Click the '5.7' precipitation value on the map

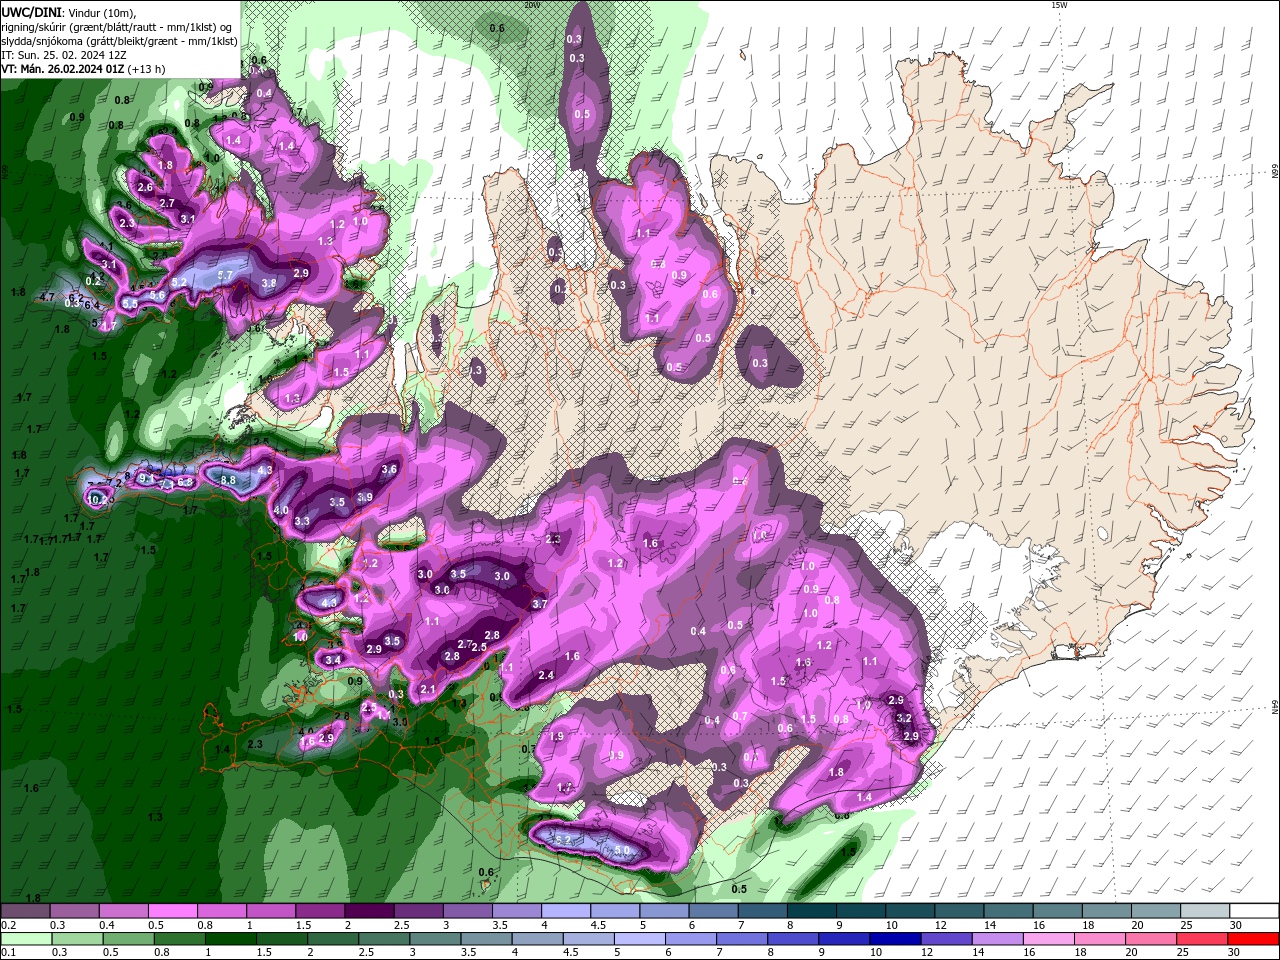coord(225,275)
